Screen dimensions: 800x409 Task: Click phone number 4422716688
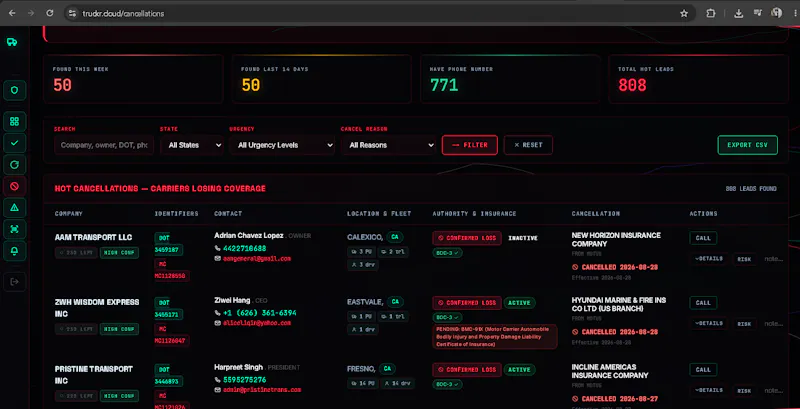click(x=244, y=248)
